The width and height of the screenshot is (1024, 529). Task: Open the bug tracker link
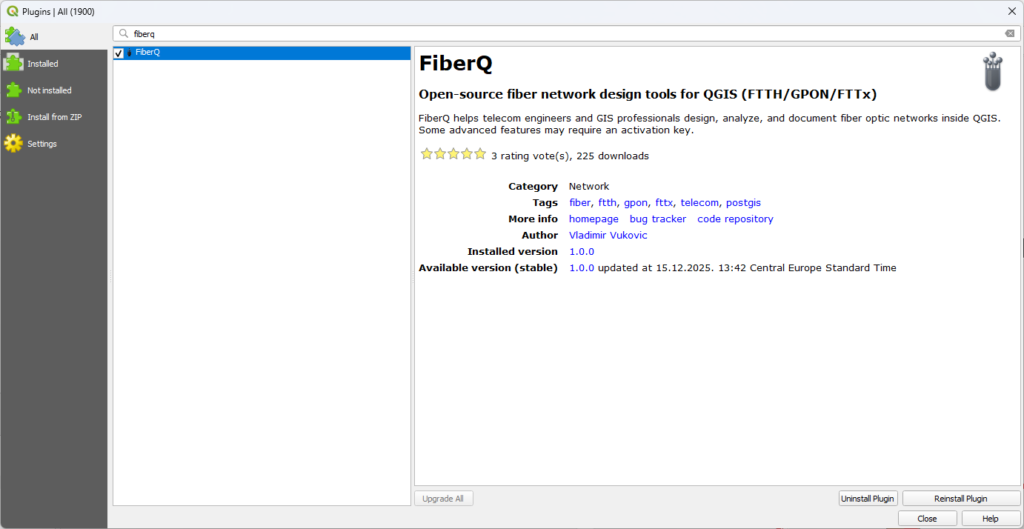[657, 219]
